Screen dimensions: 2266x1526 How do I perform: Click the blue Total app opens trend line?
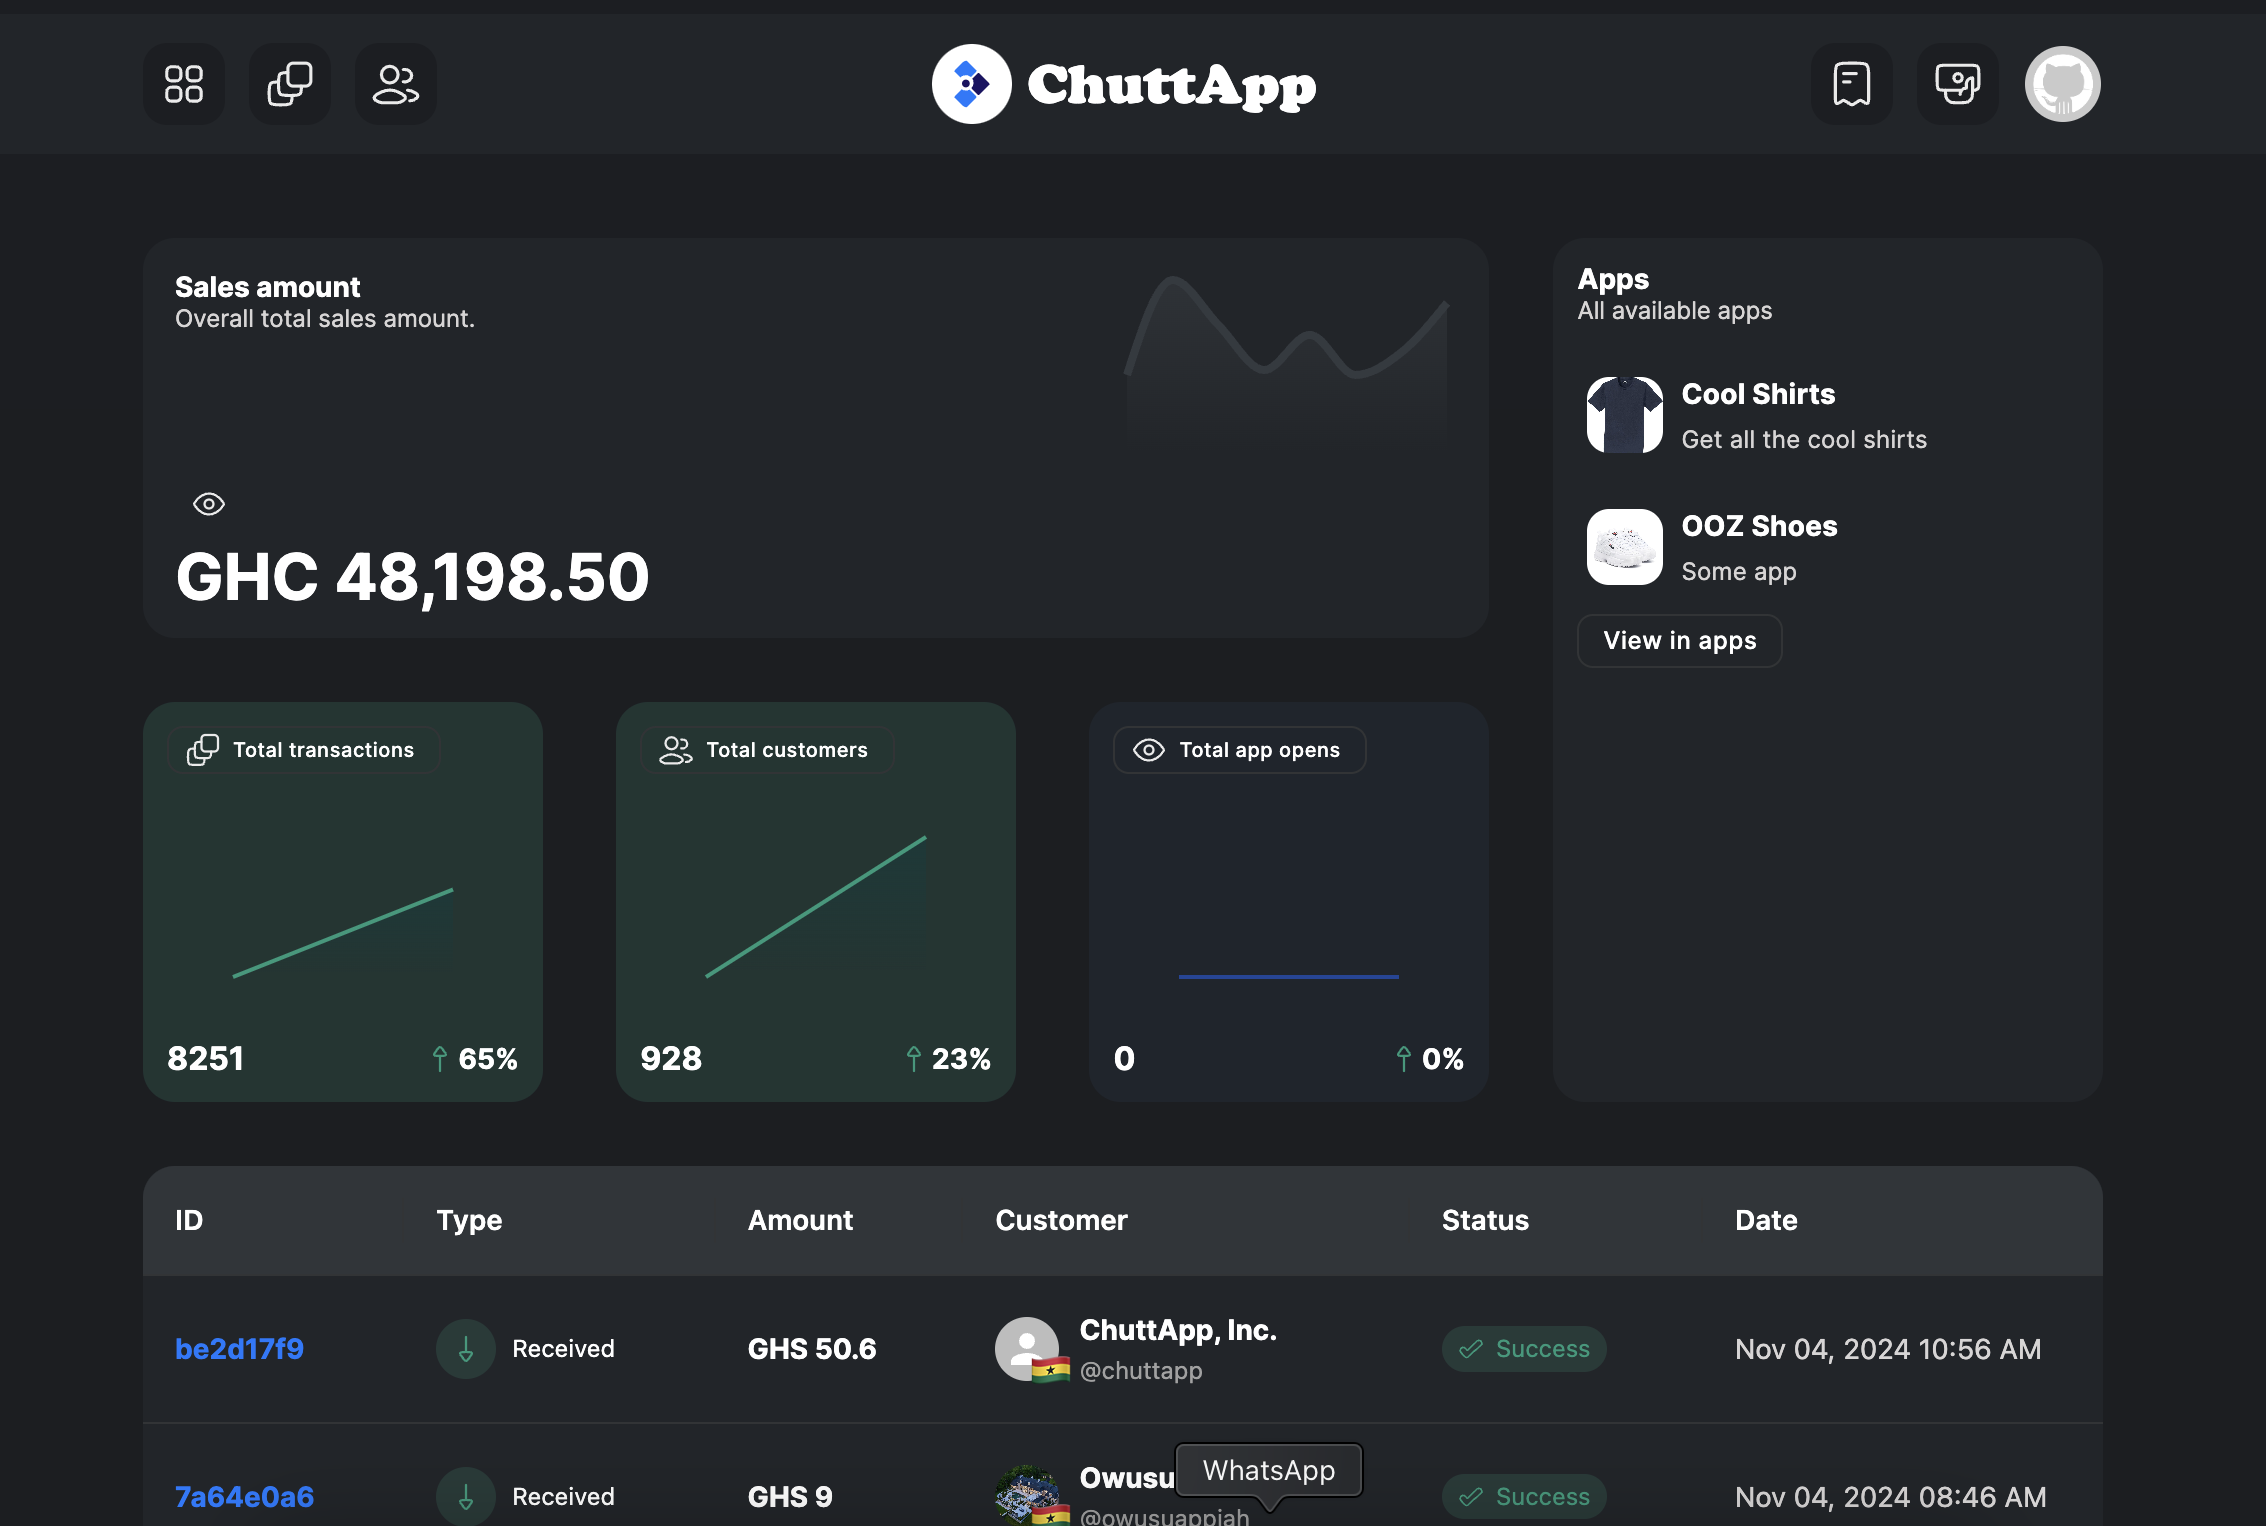pyautogui.click(x=1288, y=975)
